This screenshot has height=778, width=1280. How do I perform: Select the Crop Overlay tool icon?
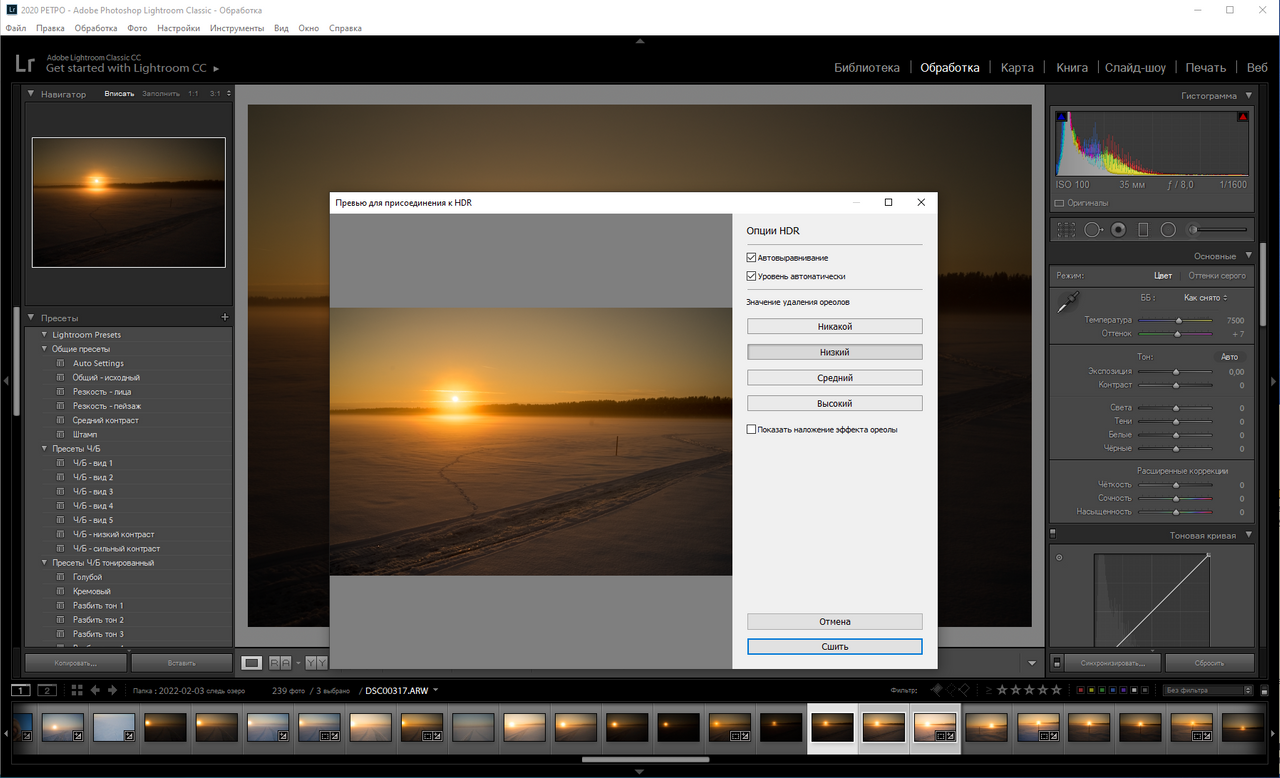[1067, 229]
